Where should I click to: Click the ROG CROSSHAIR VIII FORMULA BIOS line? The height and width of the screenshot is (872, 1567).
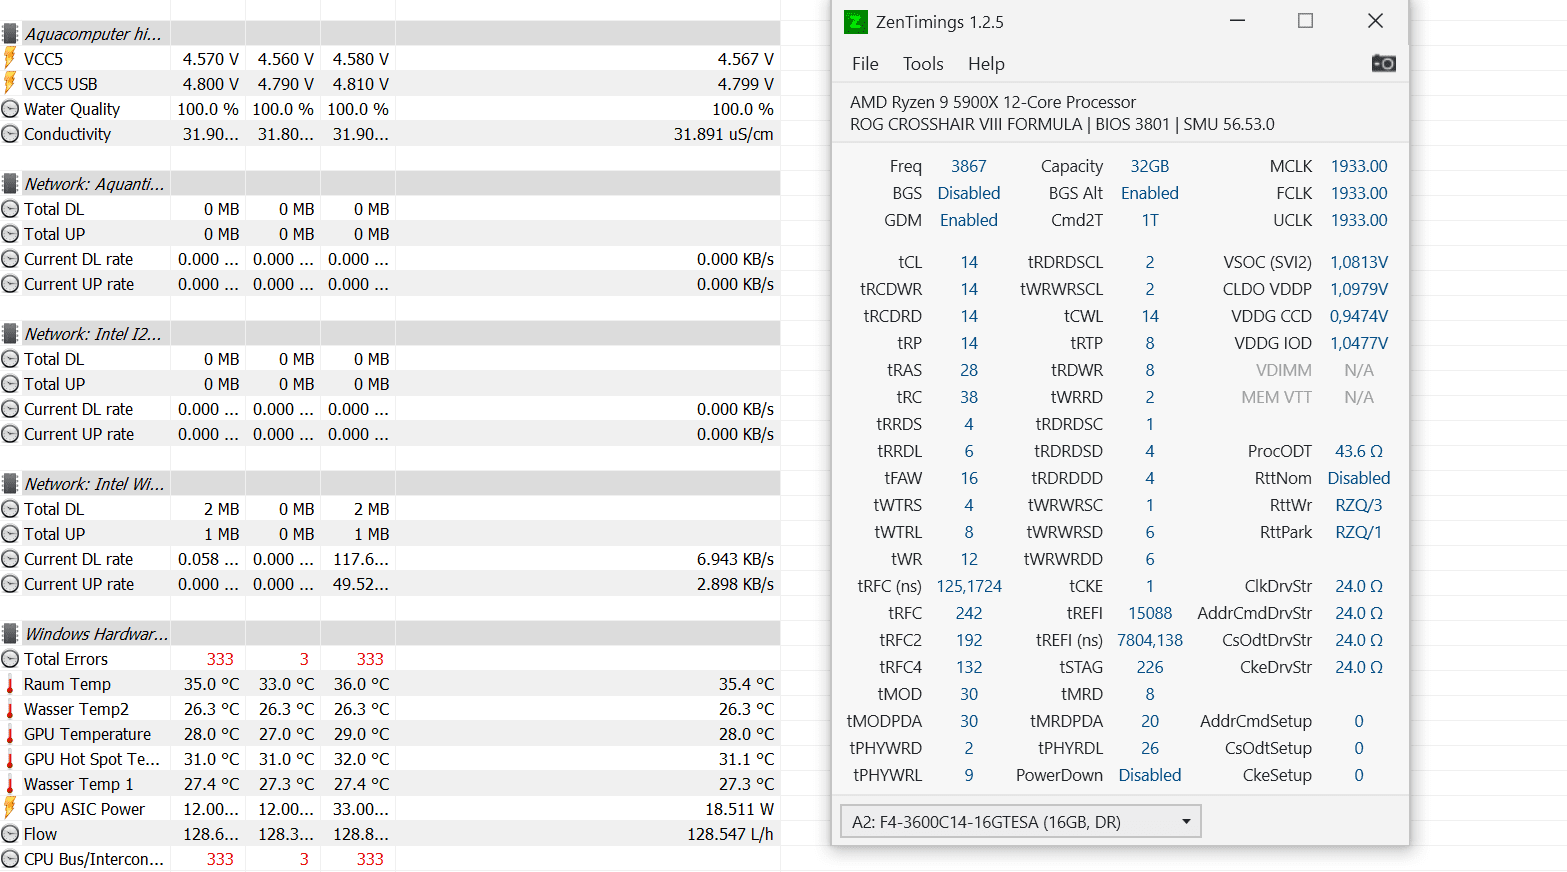coord(1062,124)
